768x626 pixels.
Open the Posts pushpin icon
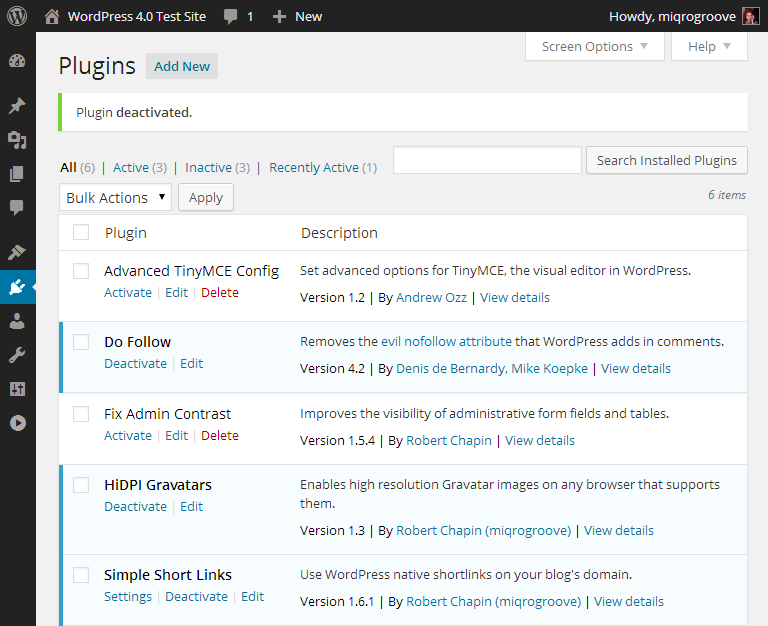pos(17,105)
